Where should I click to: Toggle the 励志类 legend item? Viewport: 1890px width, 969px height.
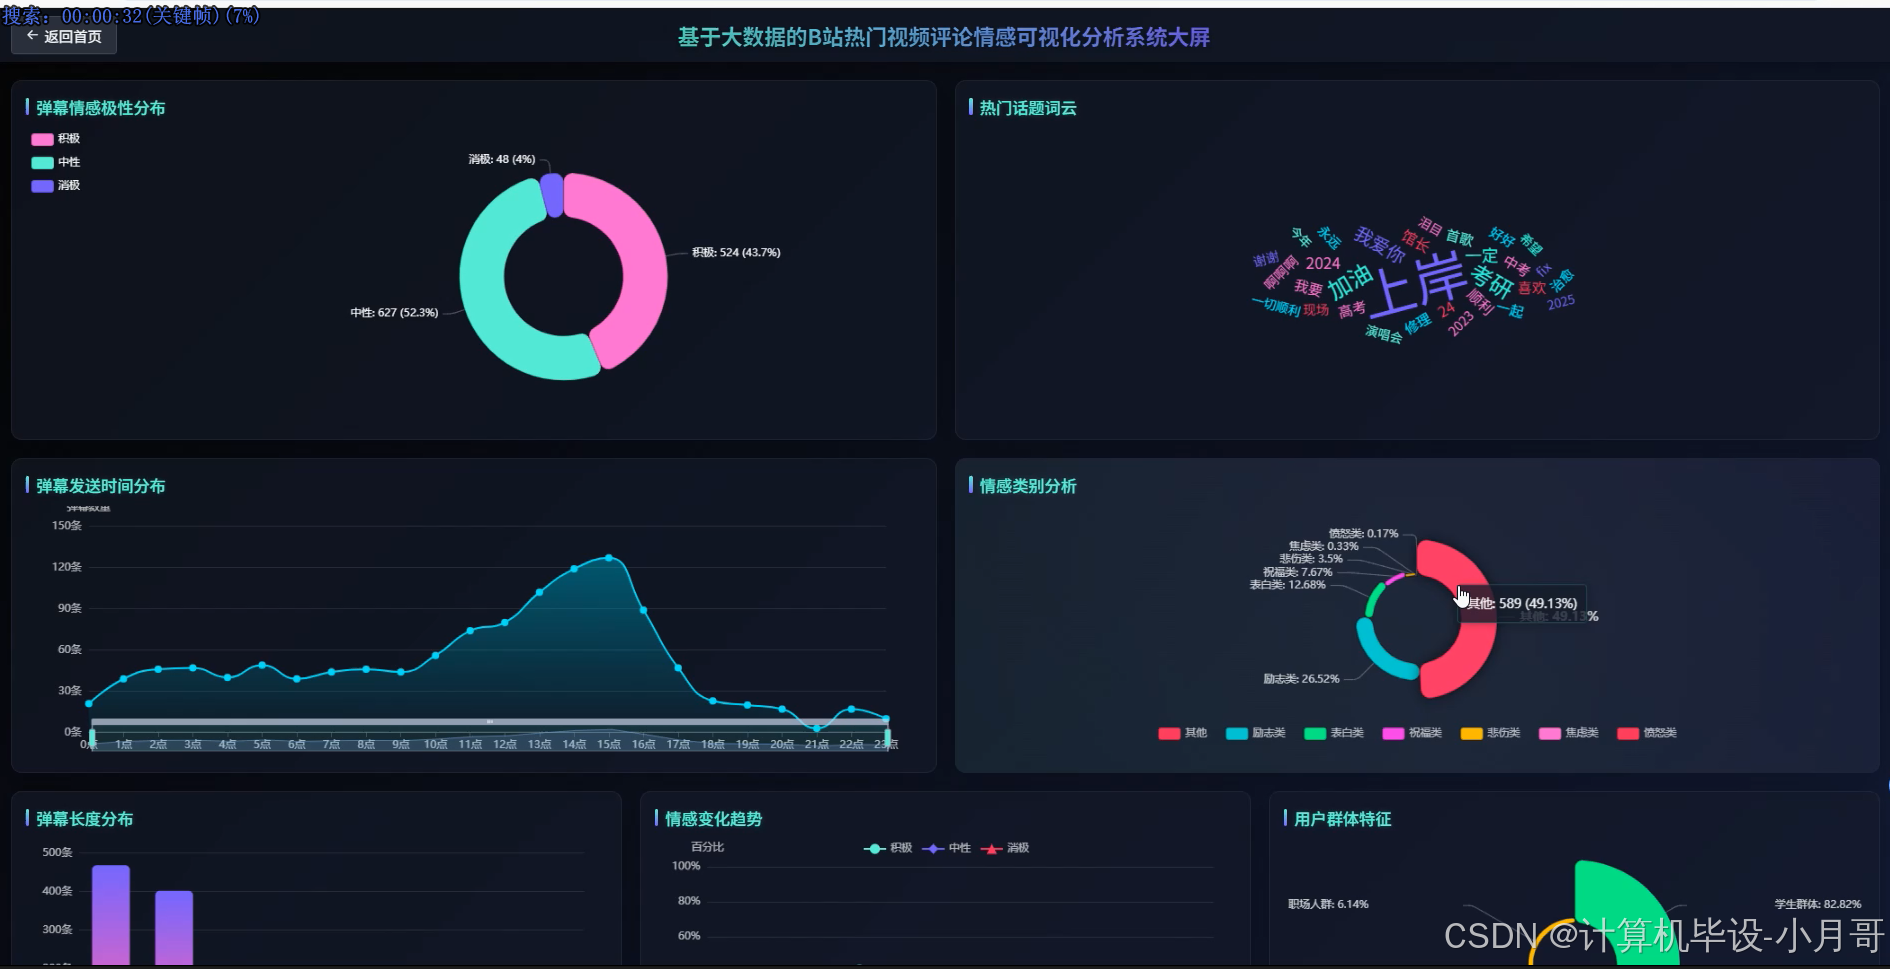pyautogui.click(x=1255, y=733)
